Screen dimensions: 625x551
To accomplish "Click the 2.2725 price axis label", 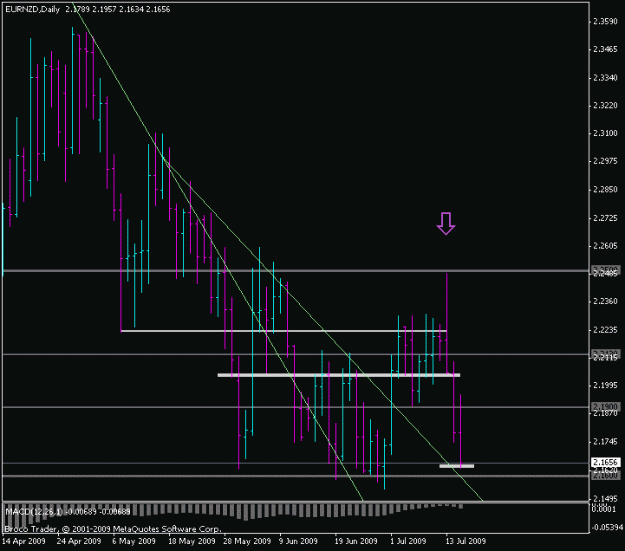I will (x=605, y=218).
